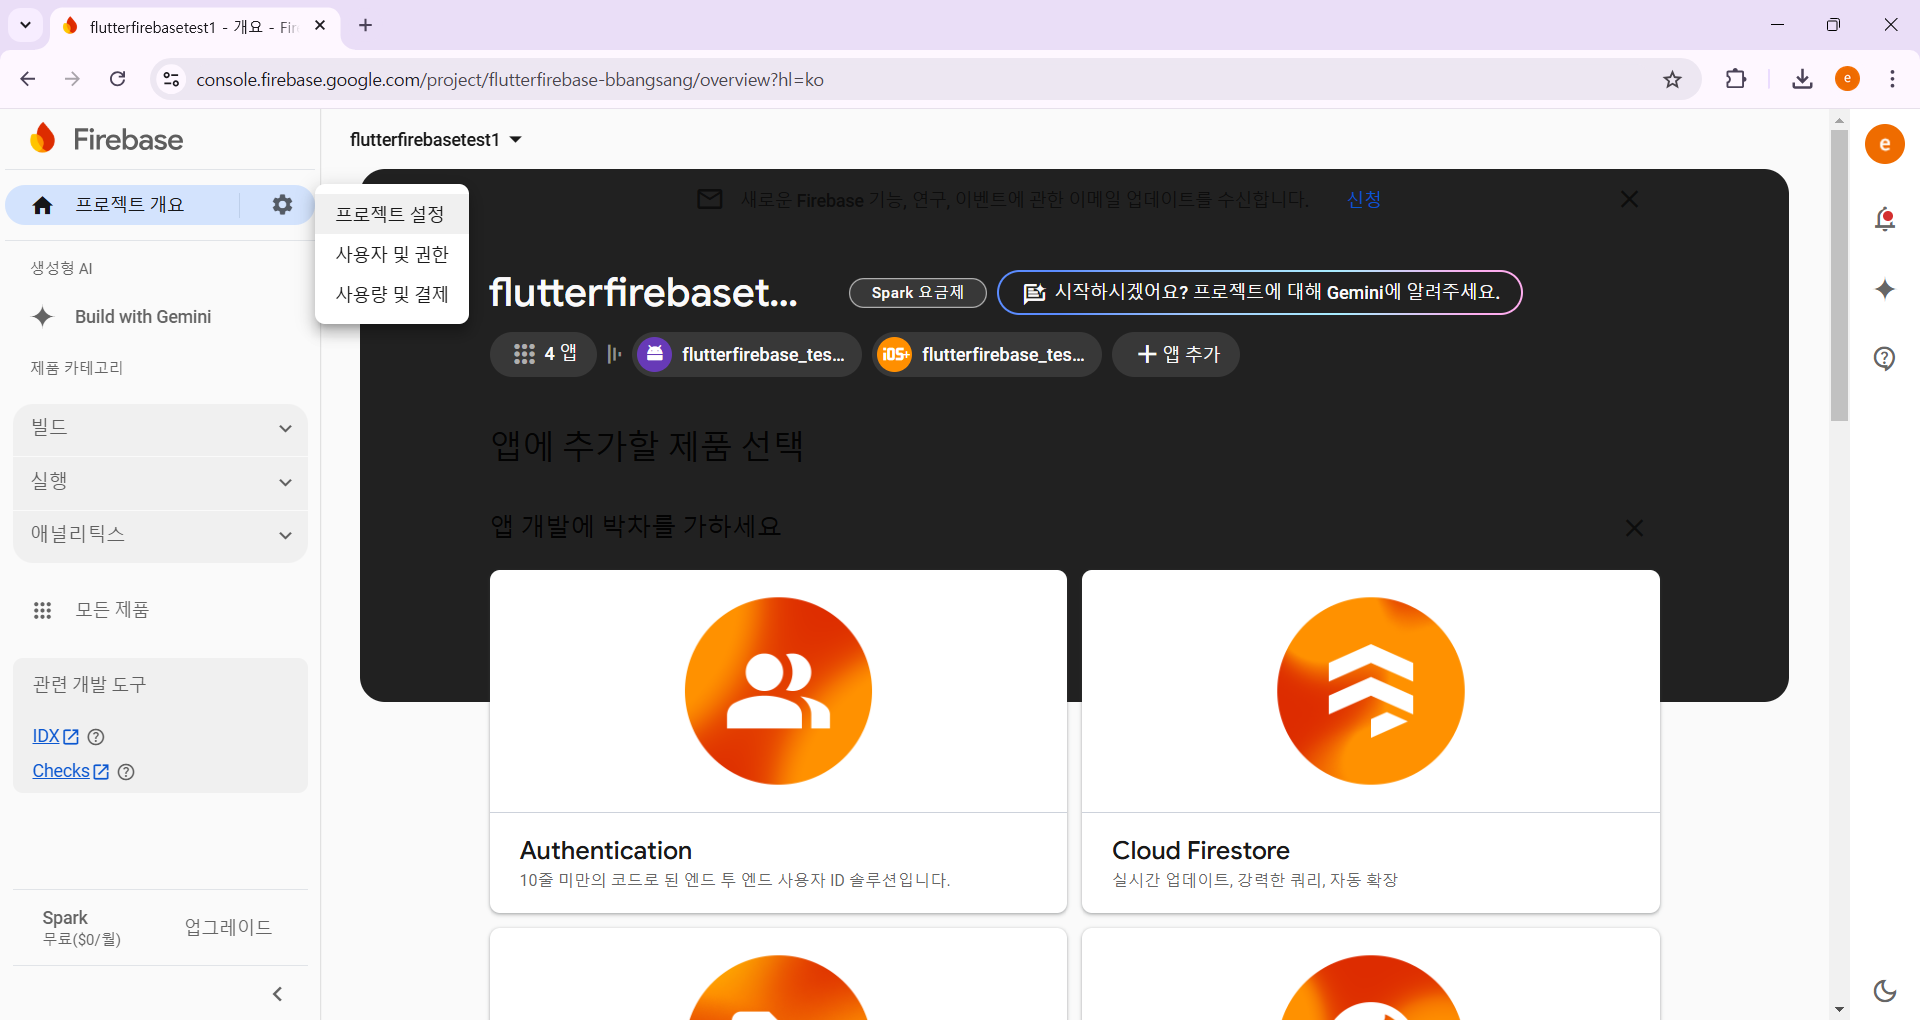The image size is (1920, 1020).
Task: Open the tab search dropdown arrow
Action: click(x=26, y=25)
